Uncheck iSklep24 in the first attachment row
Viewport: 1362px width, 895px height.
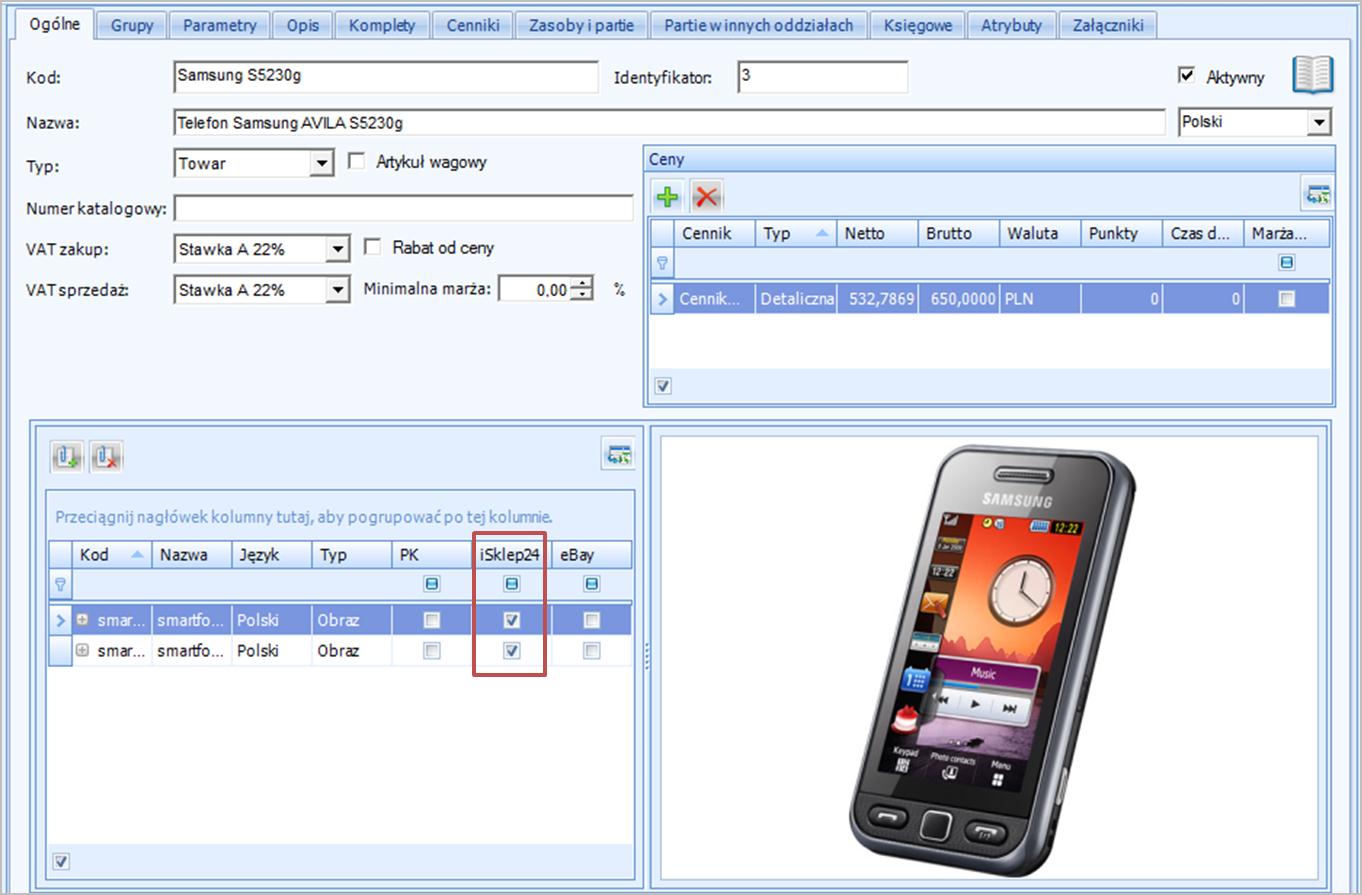point(511,620)
